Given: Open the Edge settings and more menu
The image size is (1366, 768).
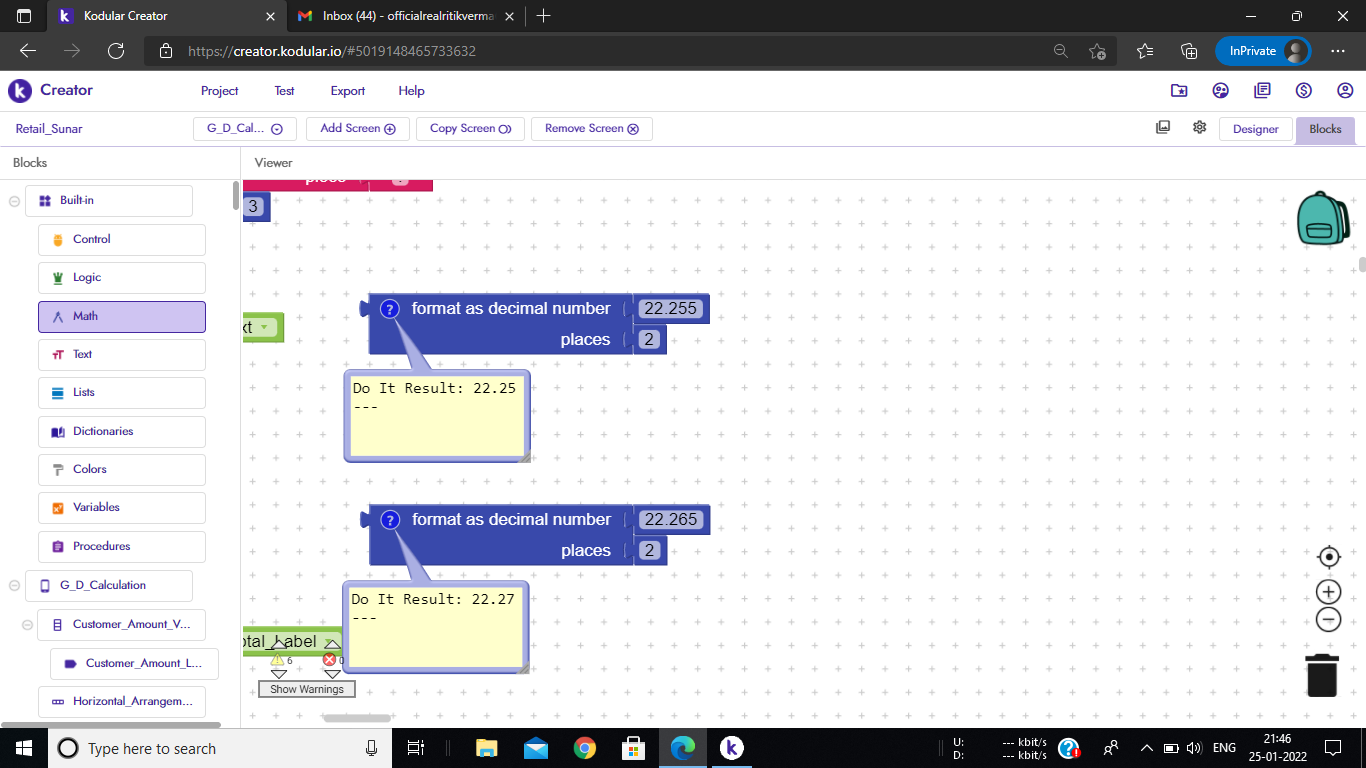Looking at the screenshot, I should click(x=1338, y=51).
